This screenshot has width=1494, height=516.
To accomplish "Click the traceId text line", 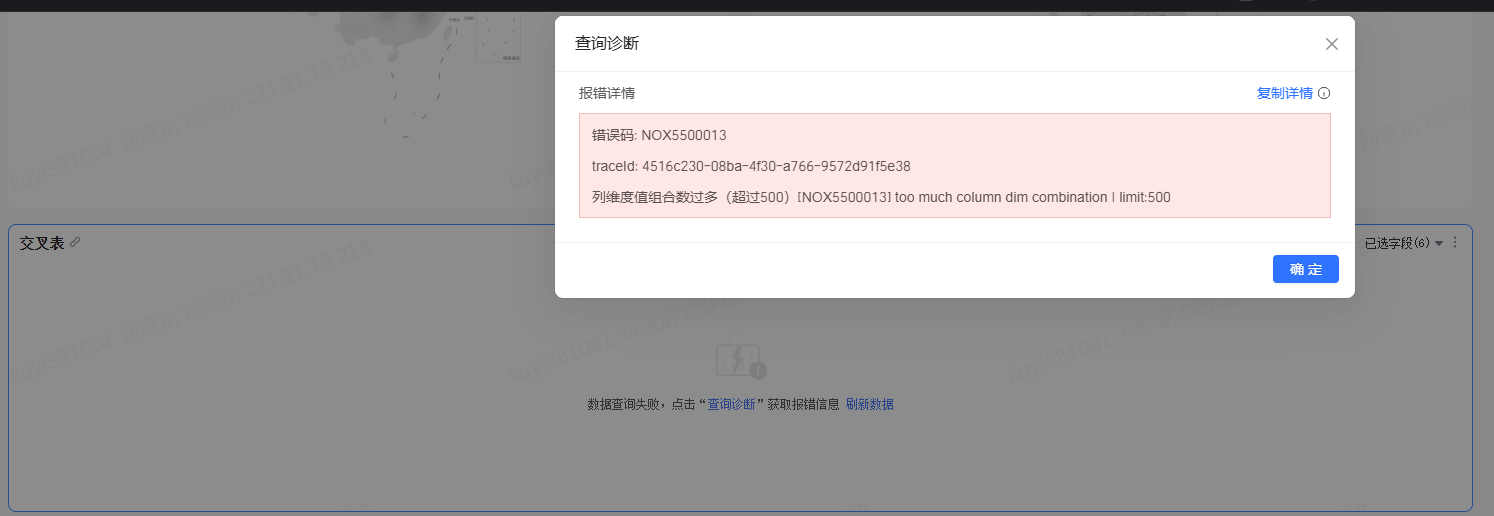I will pyautogui.click(x=750, y=166).
